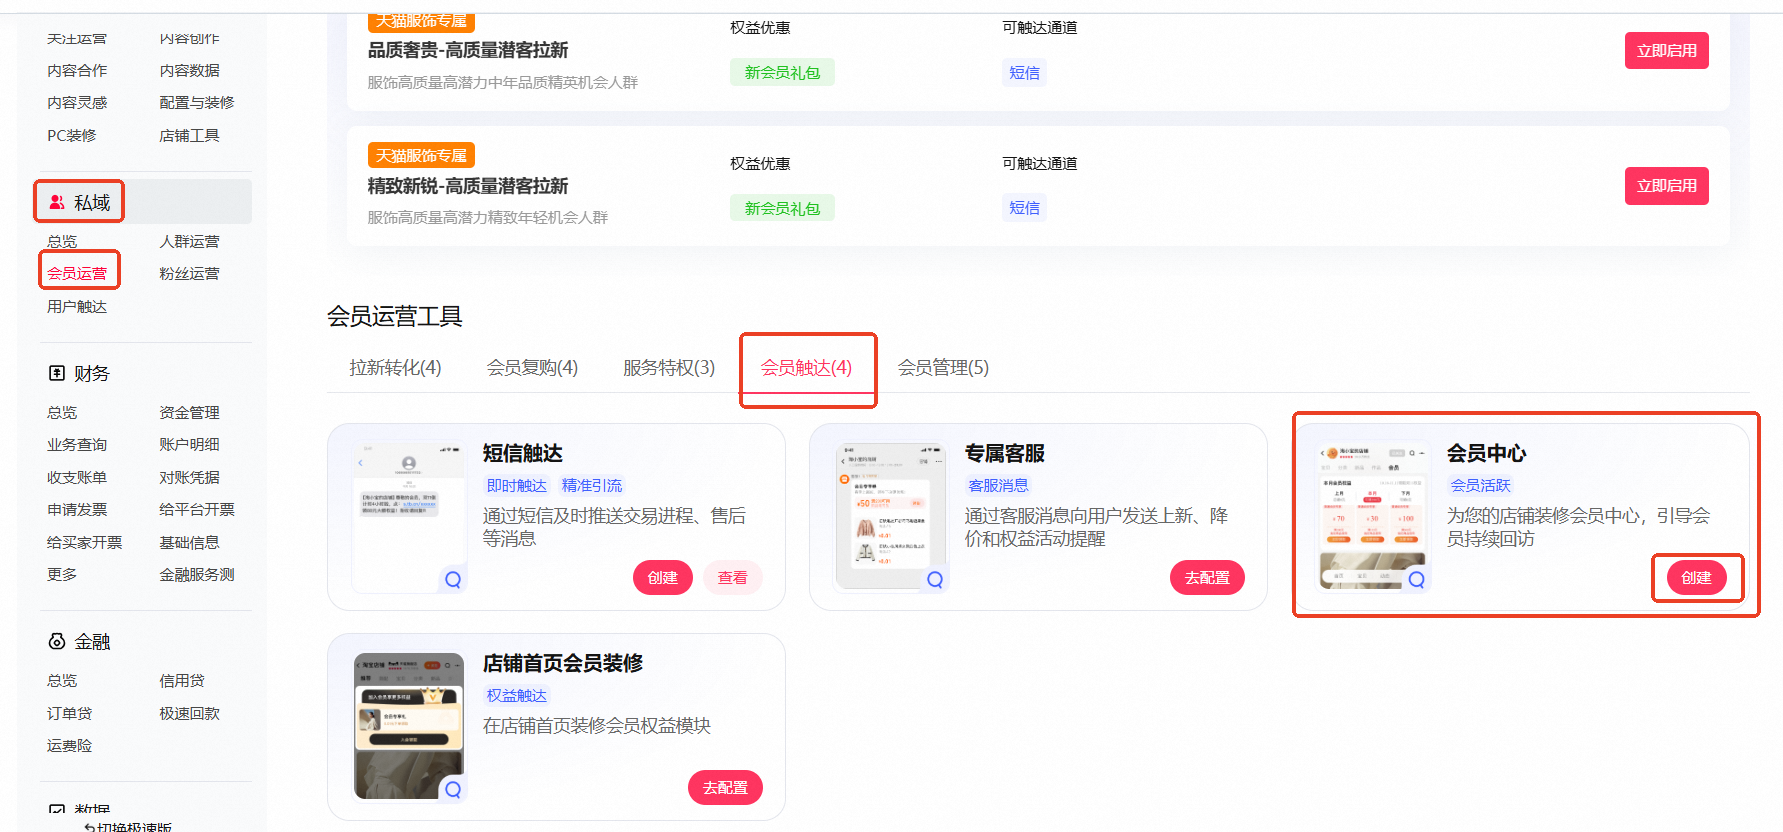Open 运费险 in the sidebar

69,745
